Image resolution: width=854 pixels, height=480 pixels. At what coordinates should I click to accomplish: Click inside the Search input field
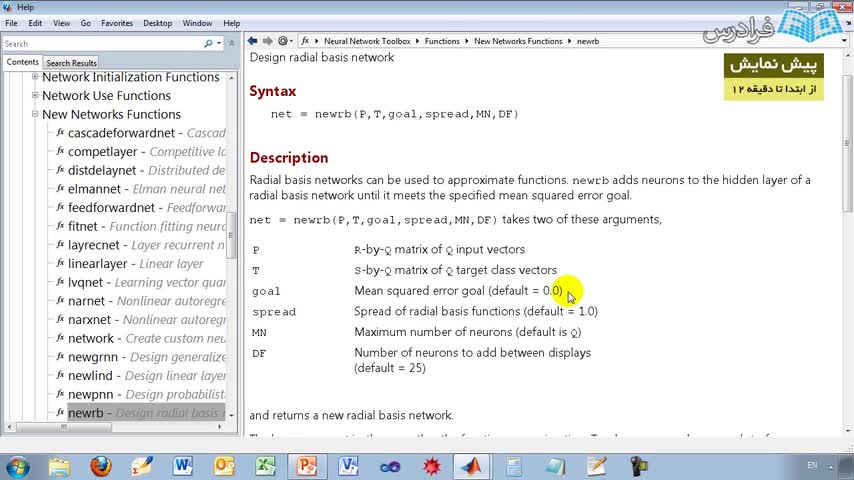pyautogui.click(x=102, y=44)
